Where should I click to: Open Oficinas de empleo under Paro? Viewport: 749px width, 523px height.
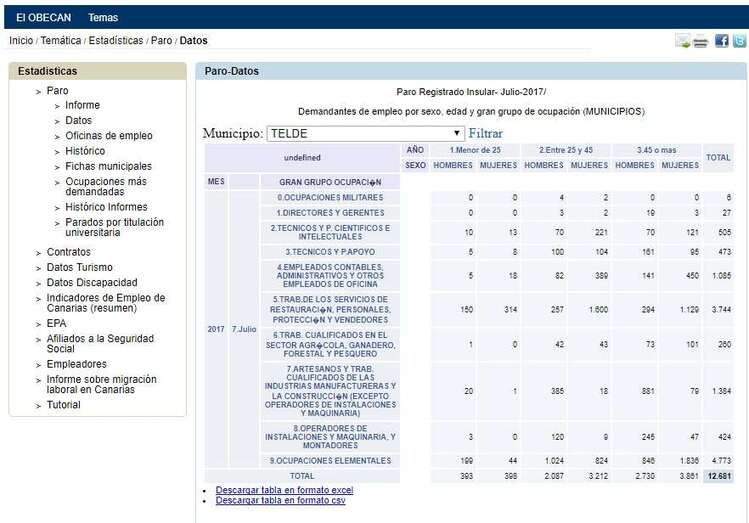[109, 136]
